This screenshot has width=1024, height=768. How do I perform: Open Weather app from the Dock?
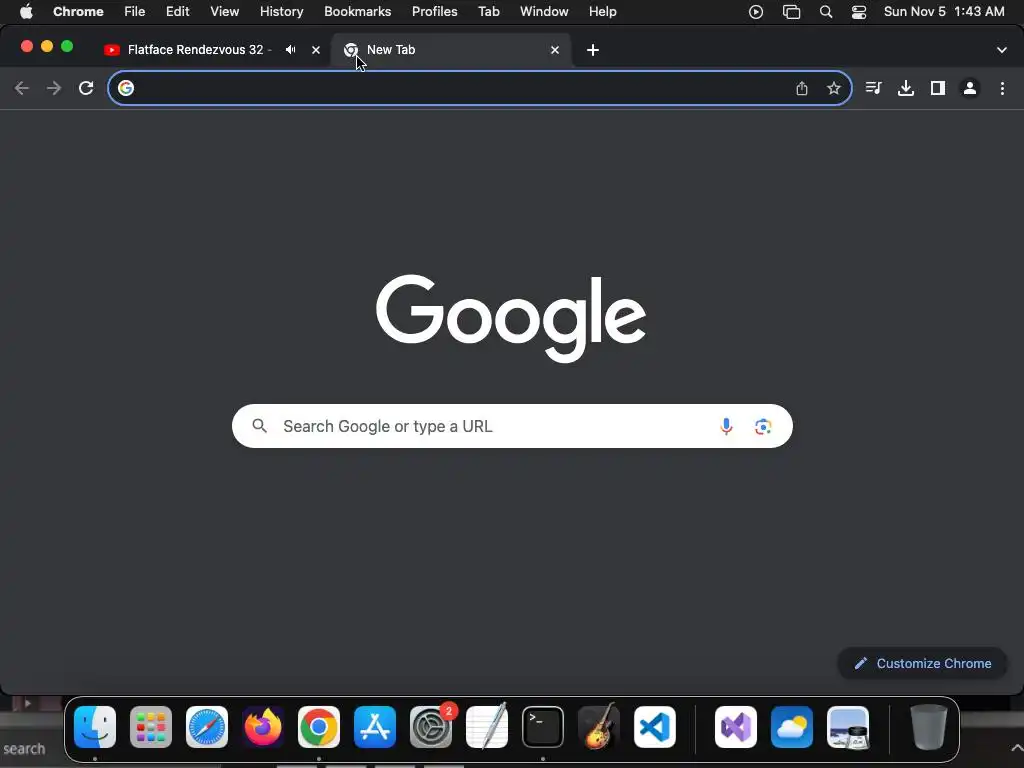(792, 727)
